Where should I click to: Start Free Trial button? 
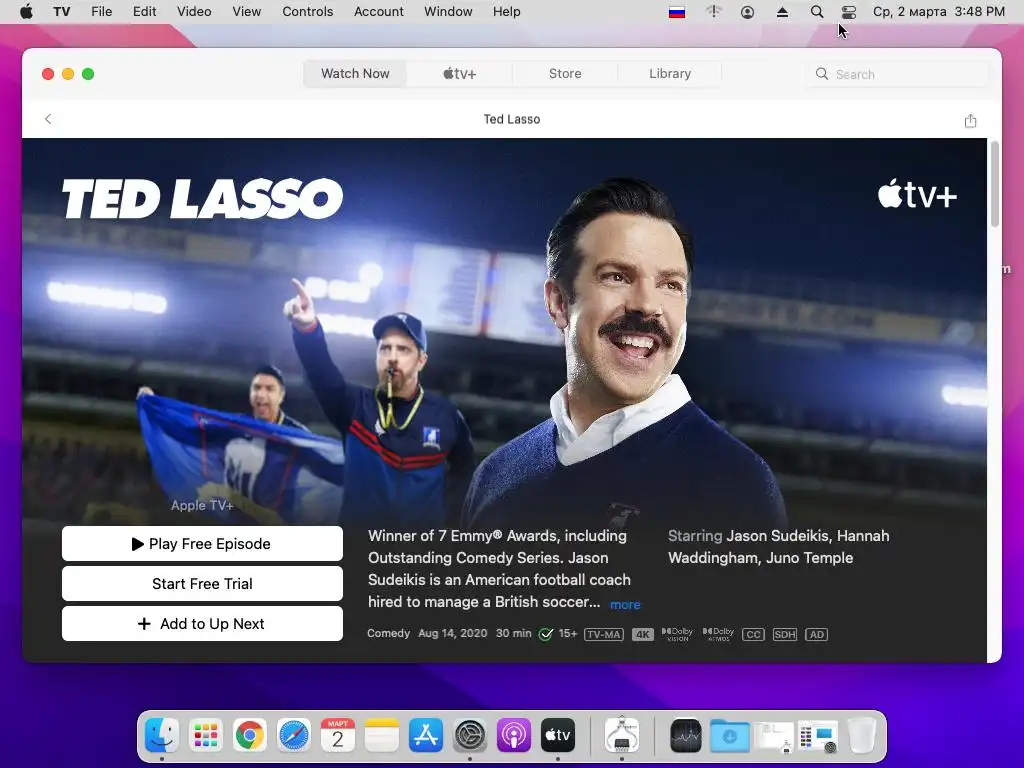[202, 584]
